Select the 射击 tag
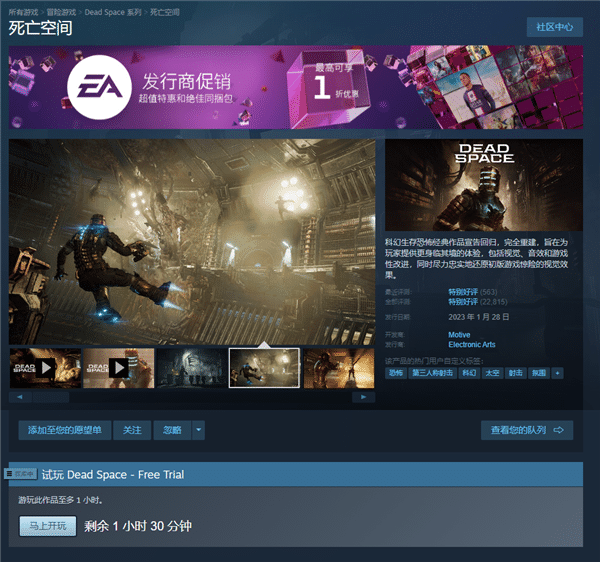The image size is (600, 562). click(x=515, y=373)
